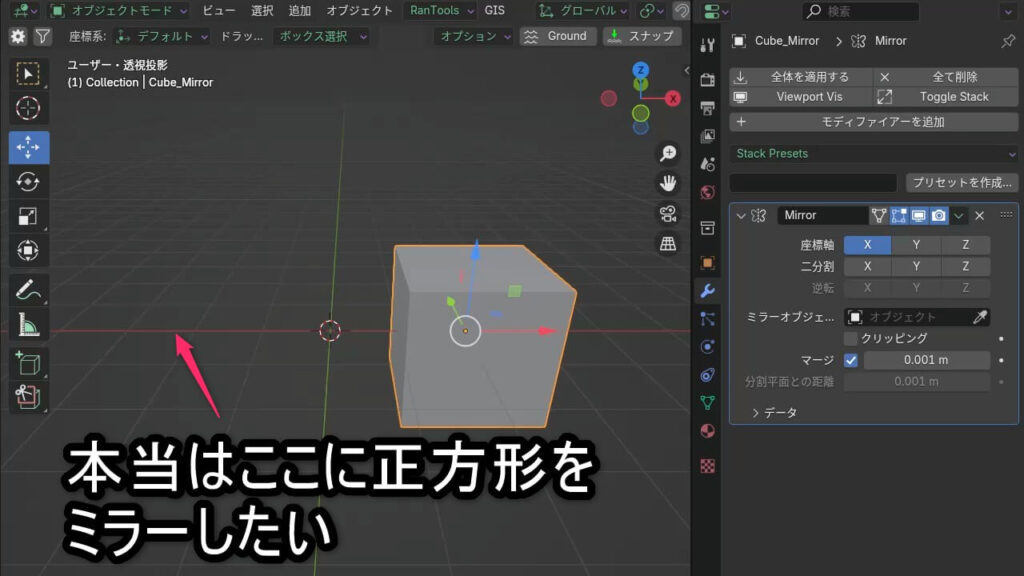Viewport: 1024px width, 576px height.
Task: Select the Rotate tool
Action: pyautogui.click(x=29, y=181)
